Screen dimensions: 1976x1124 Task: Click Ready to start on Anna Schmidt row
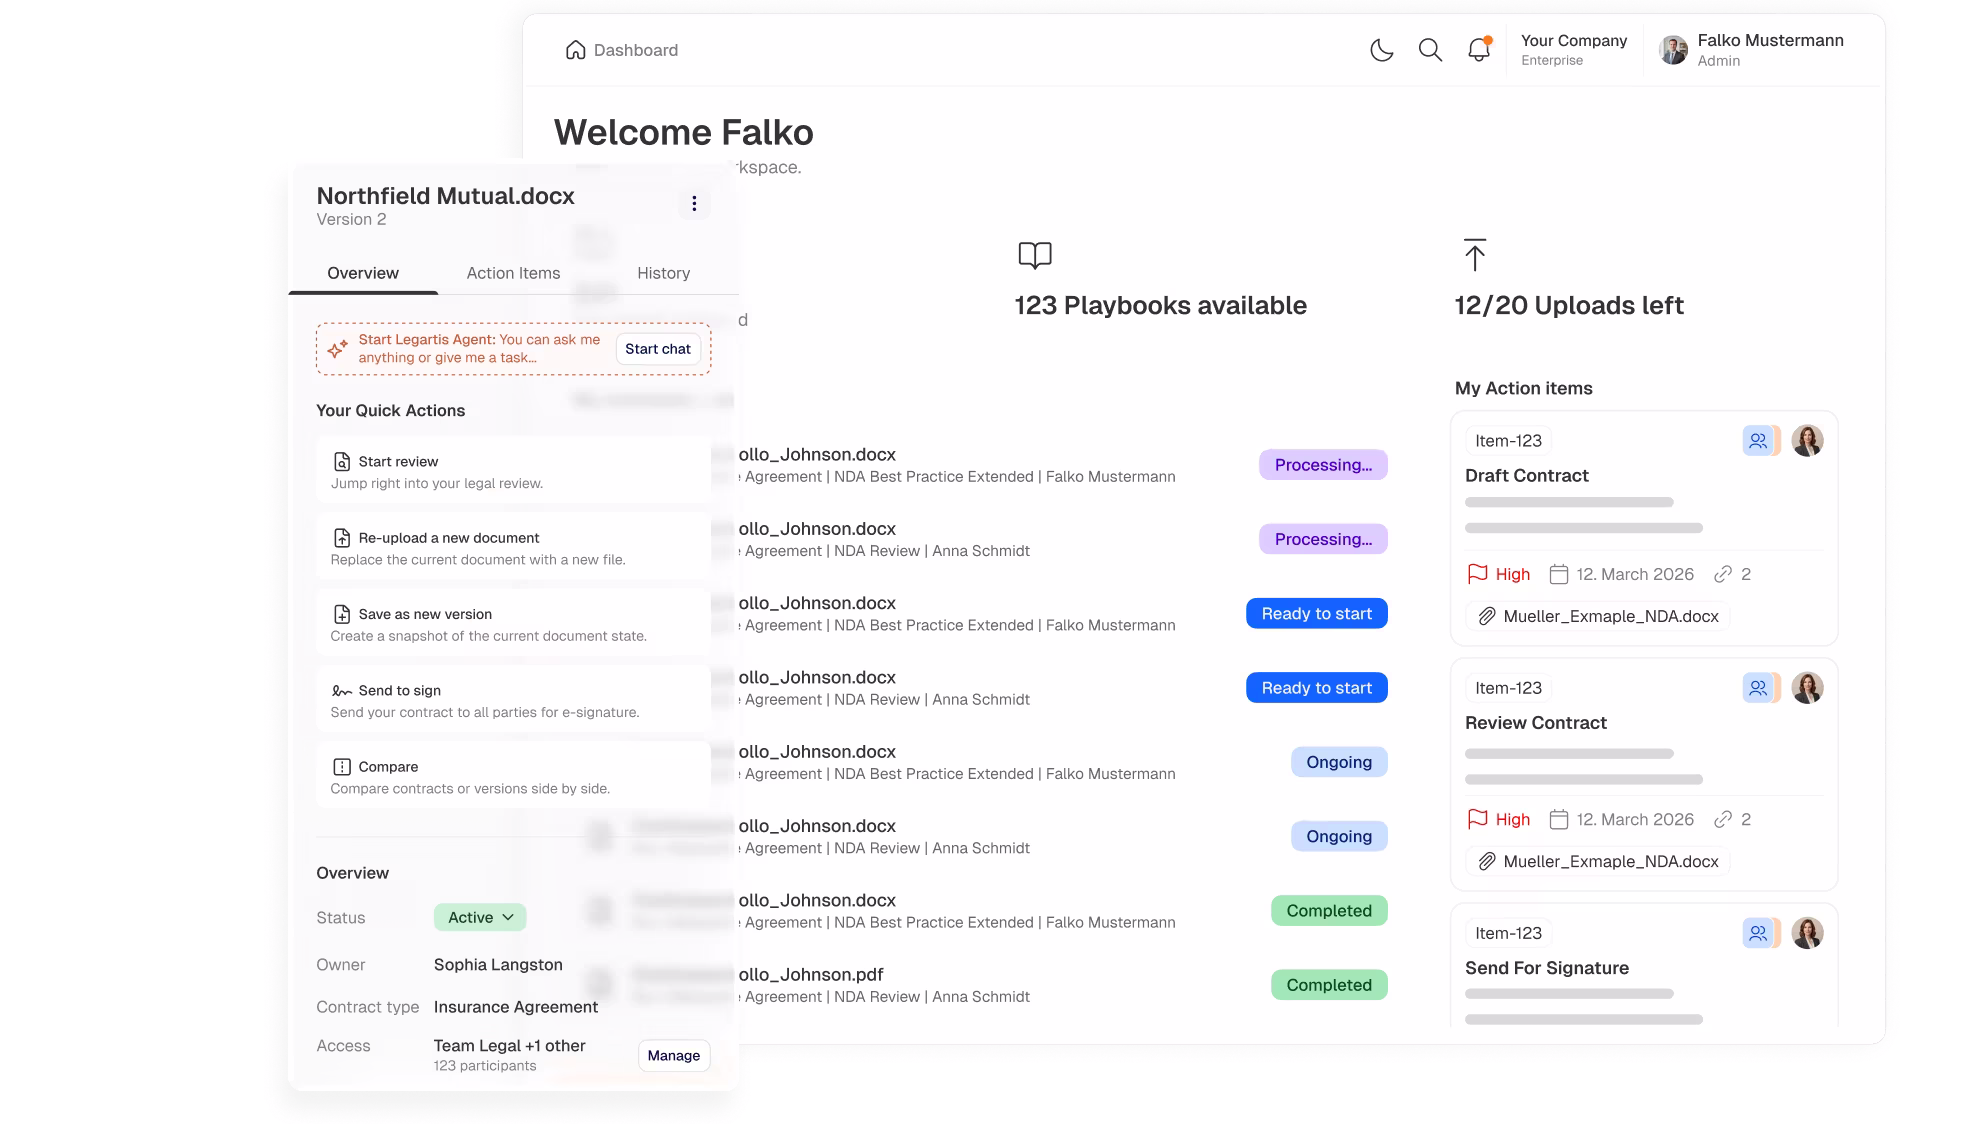[x=1316, y=688]
